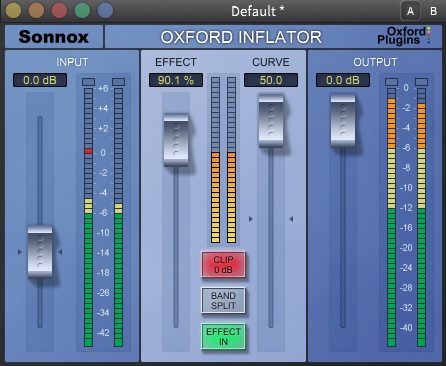Image resolution: width=446 pixels, height=366 pixels.
Task: Click the INPUT fader handle
Action: click(40, 252)
